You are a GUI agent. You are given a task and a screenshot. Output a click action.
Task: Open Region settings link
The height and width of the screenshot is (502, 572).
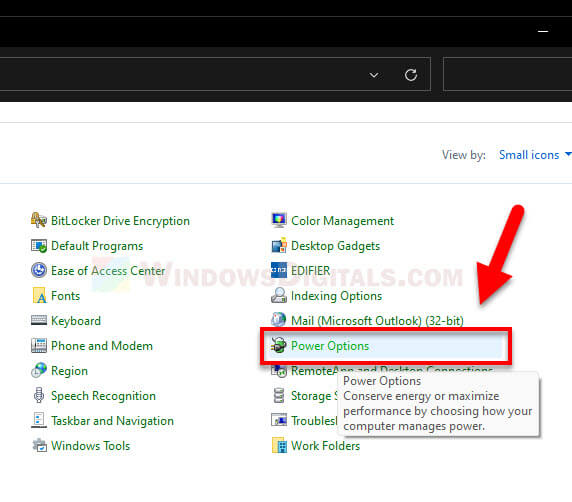pos(69,371)
